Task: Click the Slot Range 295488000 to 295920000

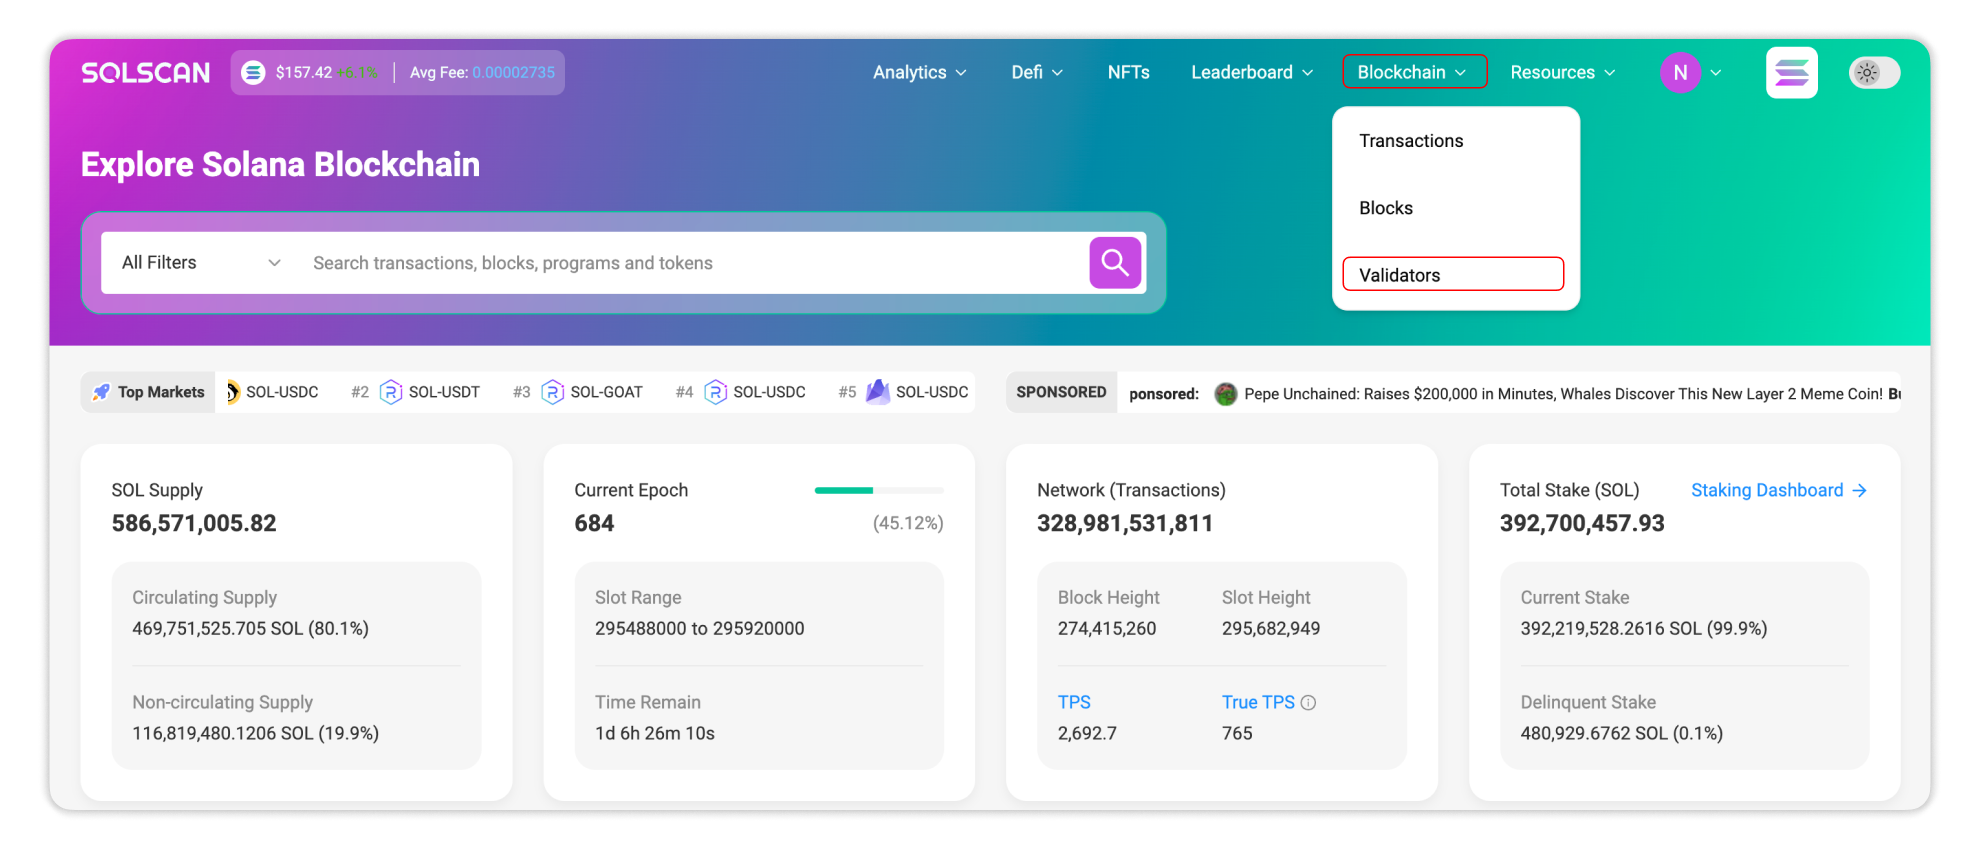Action: click(x=700, y=629)
